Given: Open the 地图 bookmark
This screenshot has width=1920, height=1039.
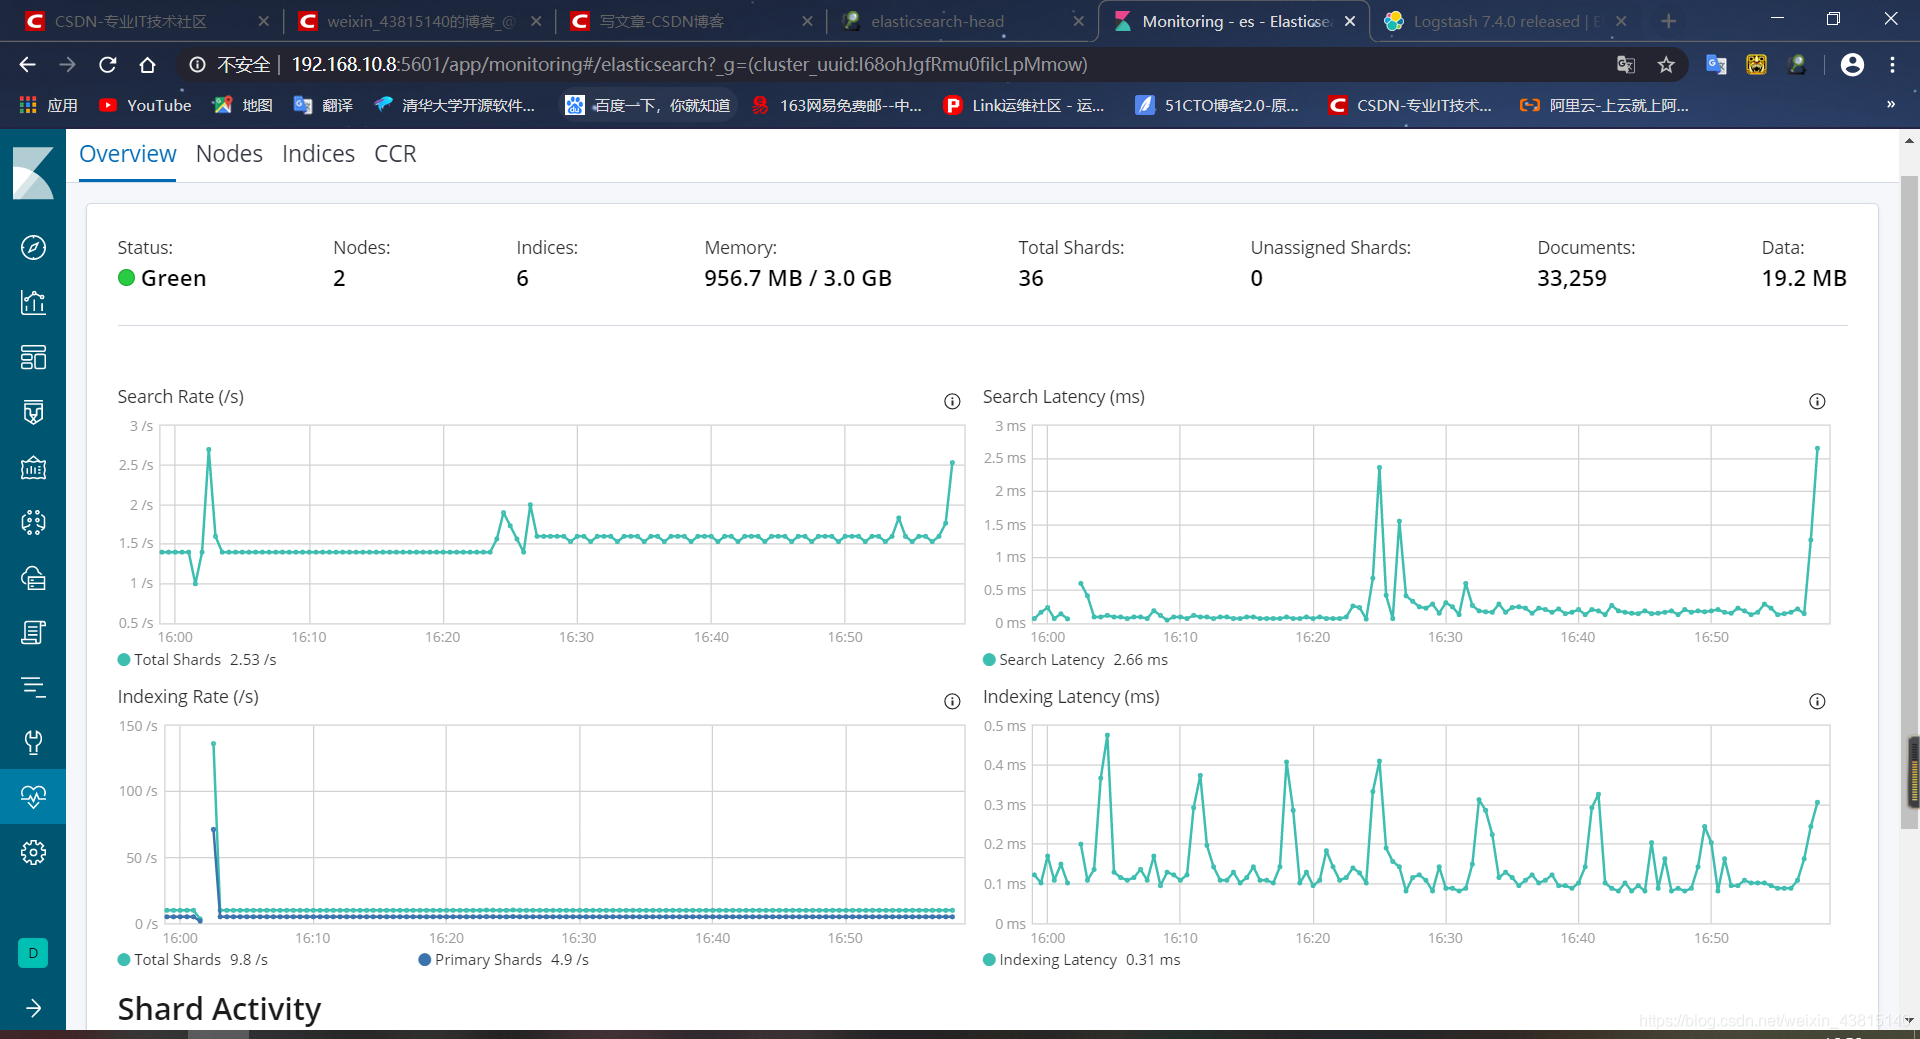Looking at the screenshot, I should [x=243, y=105].
